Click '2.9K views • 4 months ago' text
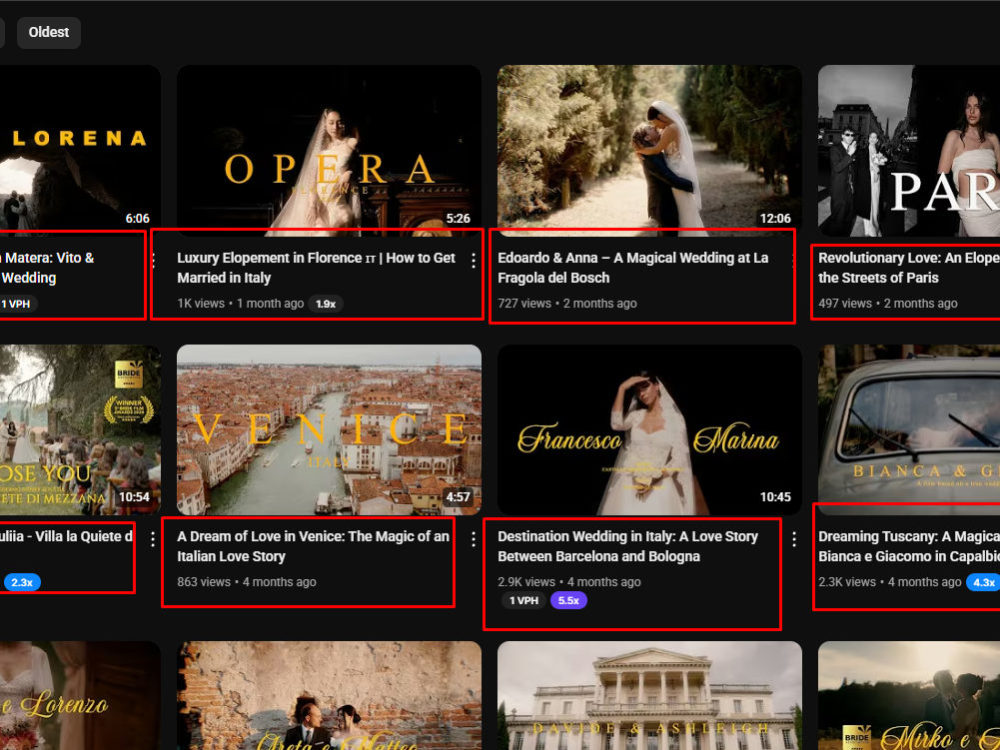 click(x=569, y=582)
